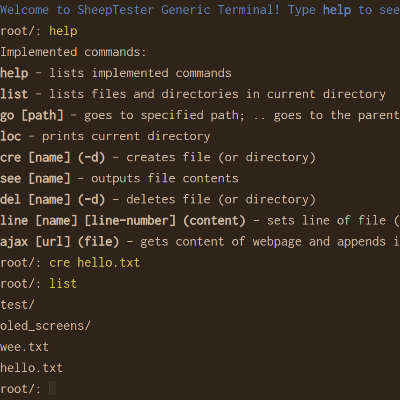Click the 'loc - prints current directory' line
The image size is (400, 400).
click(105, 136)
